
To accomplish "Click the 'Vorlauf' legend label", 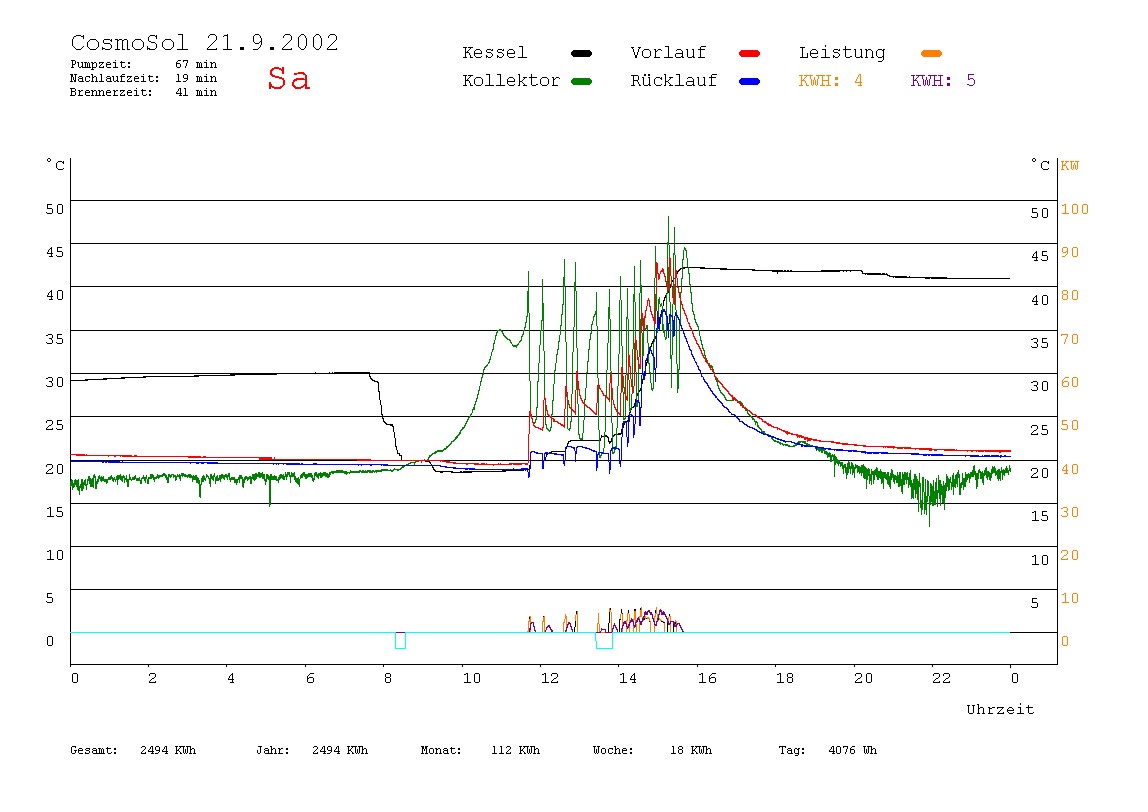I will pos(668,53).
